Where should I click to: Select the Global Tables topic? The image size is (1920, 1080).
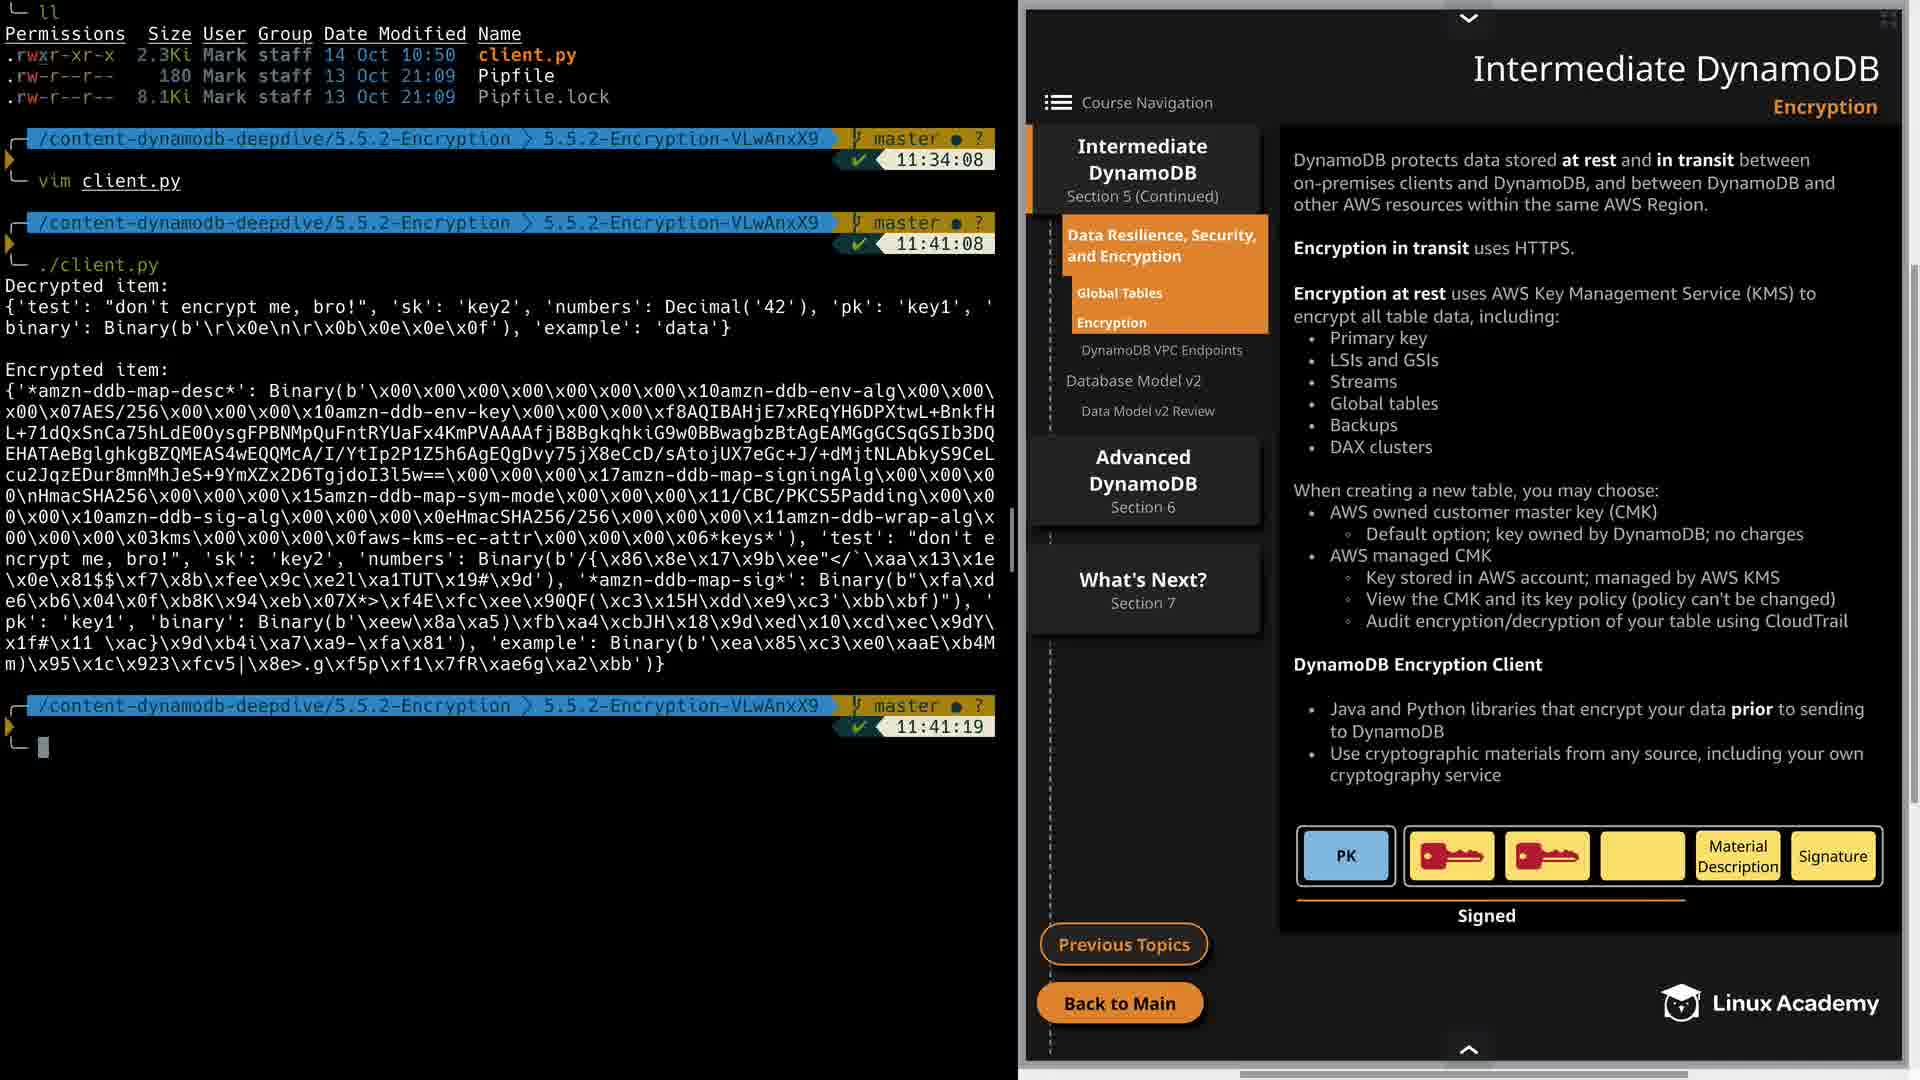tap(1119, 293)
